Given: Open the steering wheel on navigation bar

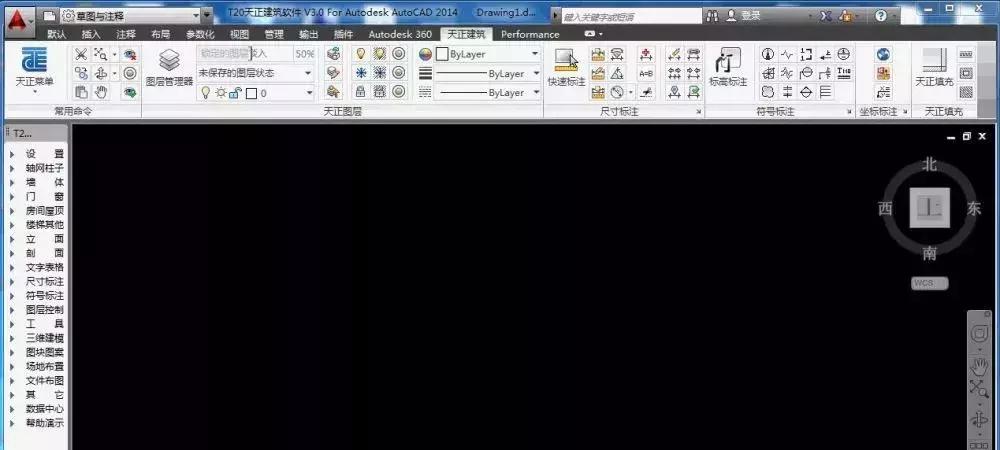Looking at the screenshot, I should coord(979,333).
